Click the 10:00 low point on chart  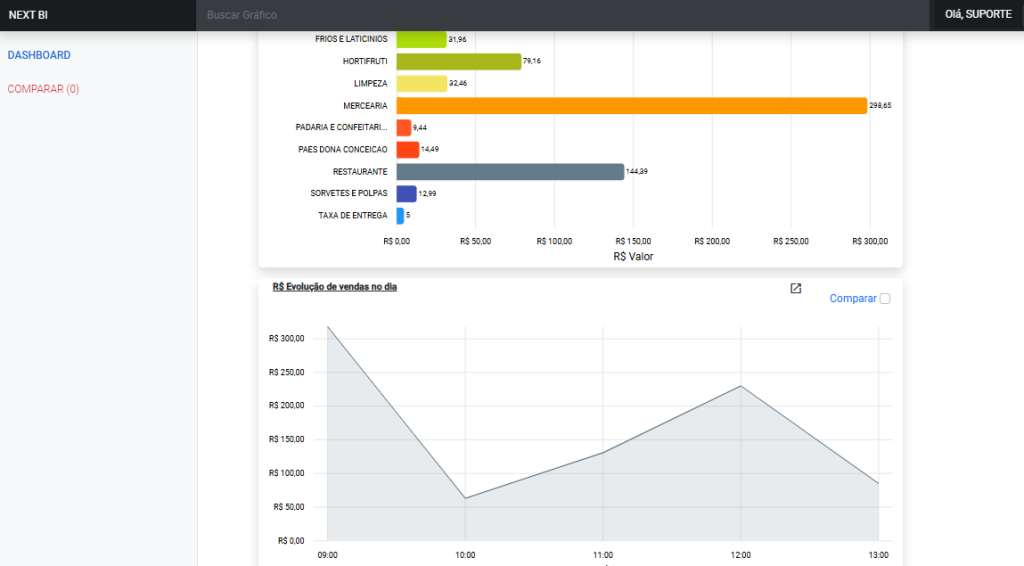tap(465, 498)
